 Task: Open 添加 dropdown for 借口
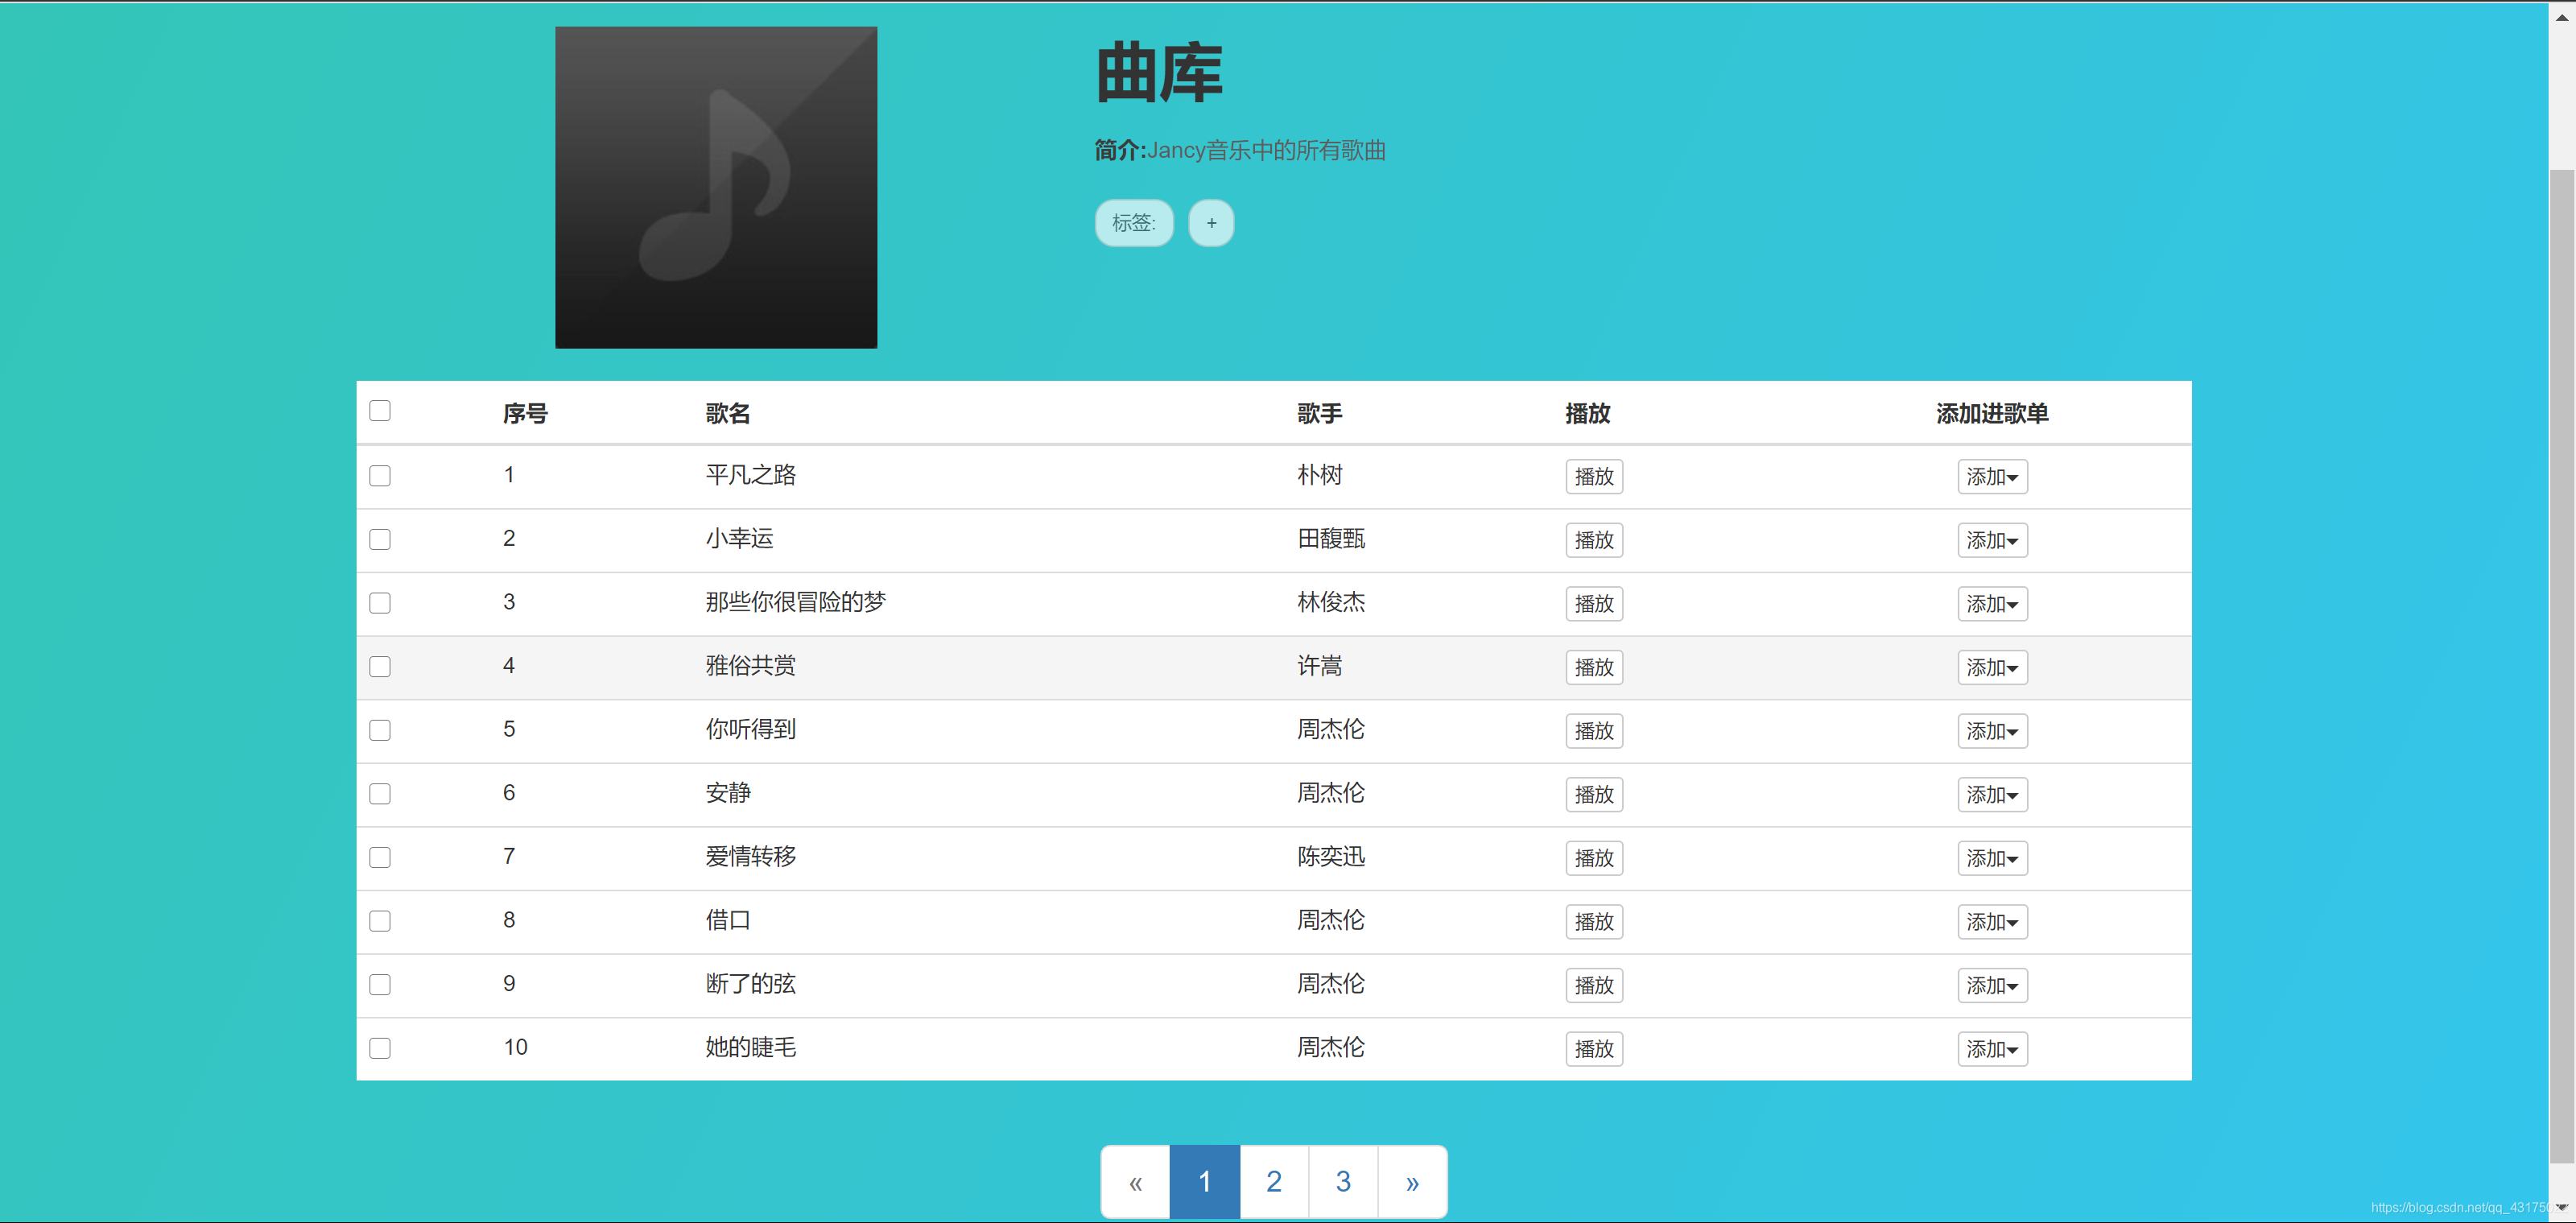coord(1992,922)
